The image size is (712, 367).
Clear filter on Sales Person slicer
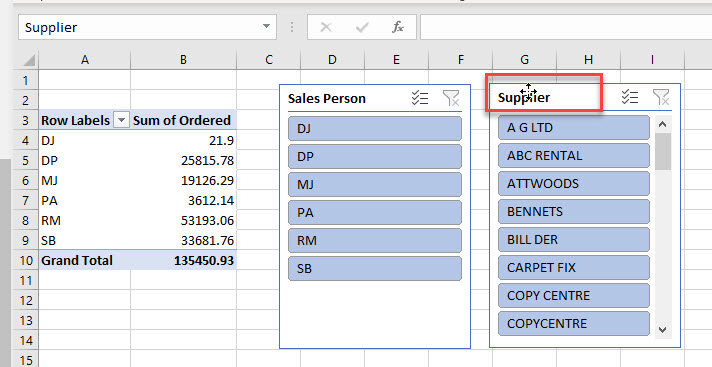[x=451, y=98]
